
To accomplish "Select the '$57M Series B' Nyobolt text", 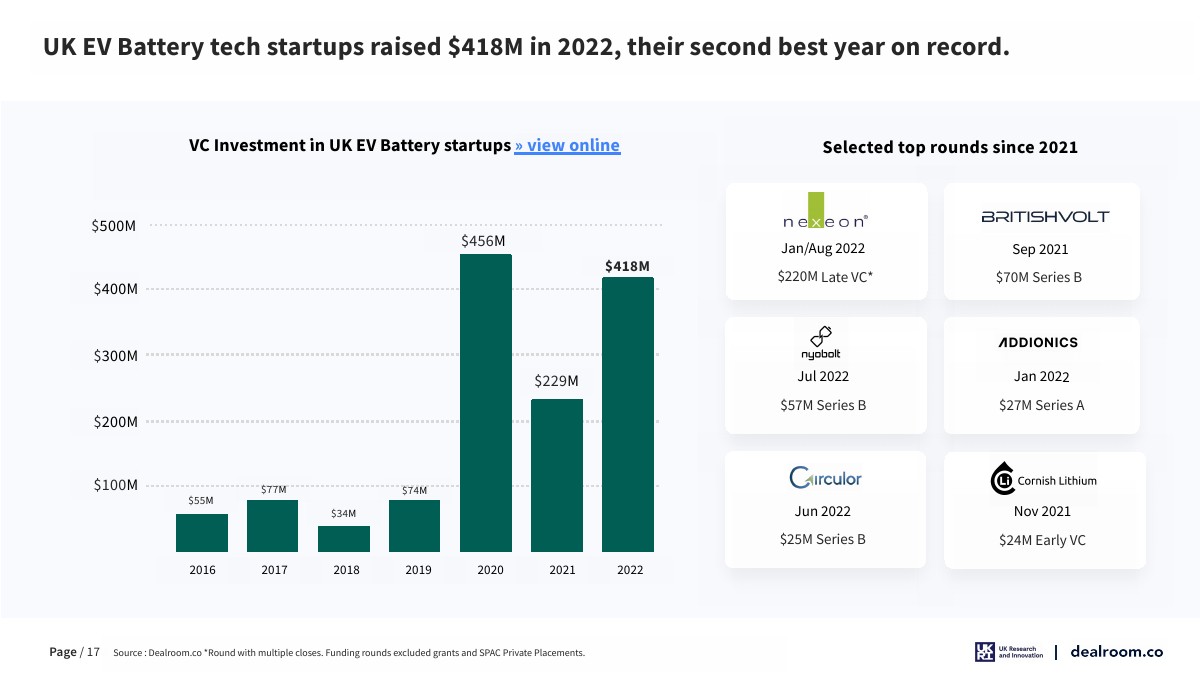I will point(823,405).
